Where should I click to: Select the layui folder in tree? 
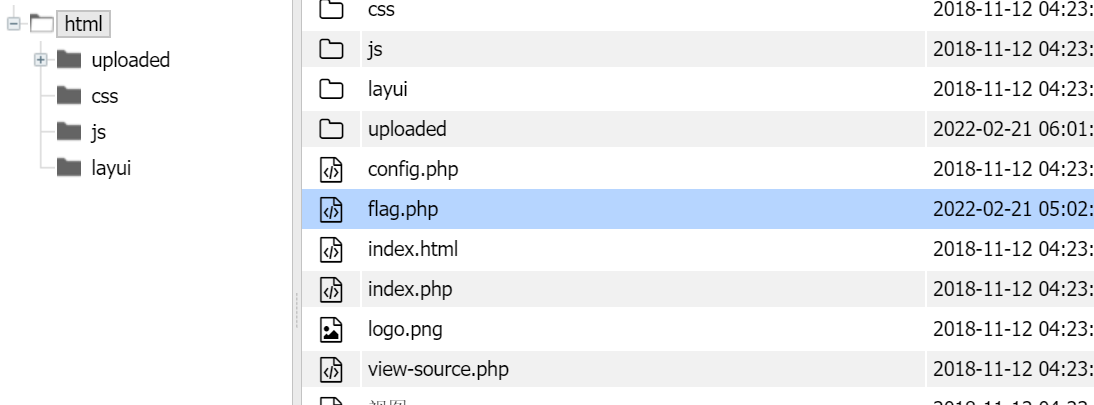click(111, 168)
